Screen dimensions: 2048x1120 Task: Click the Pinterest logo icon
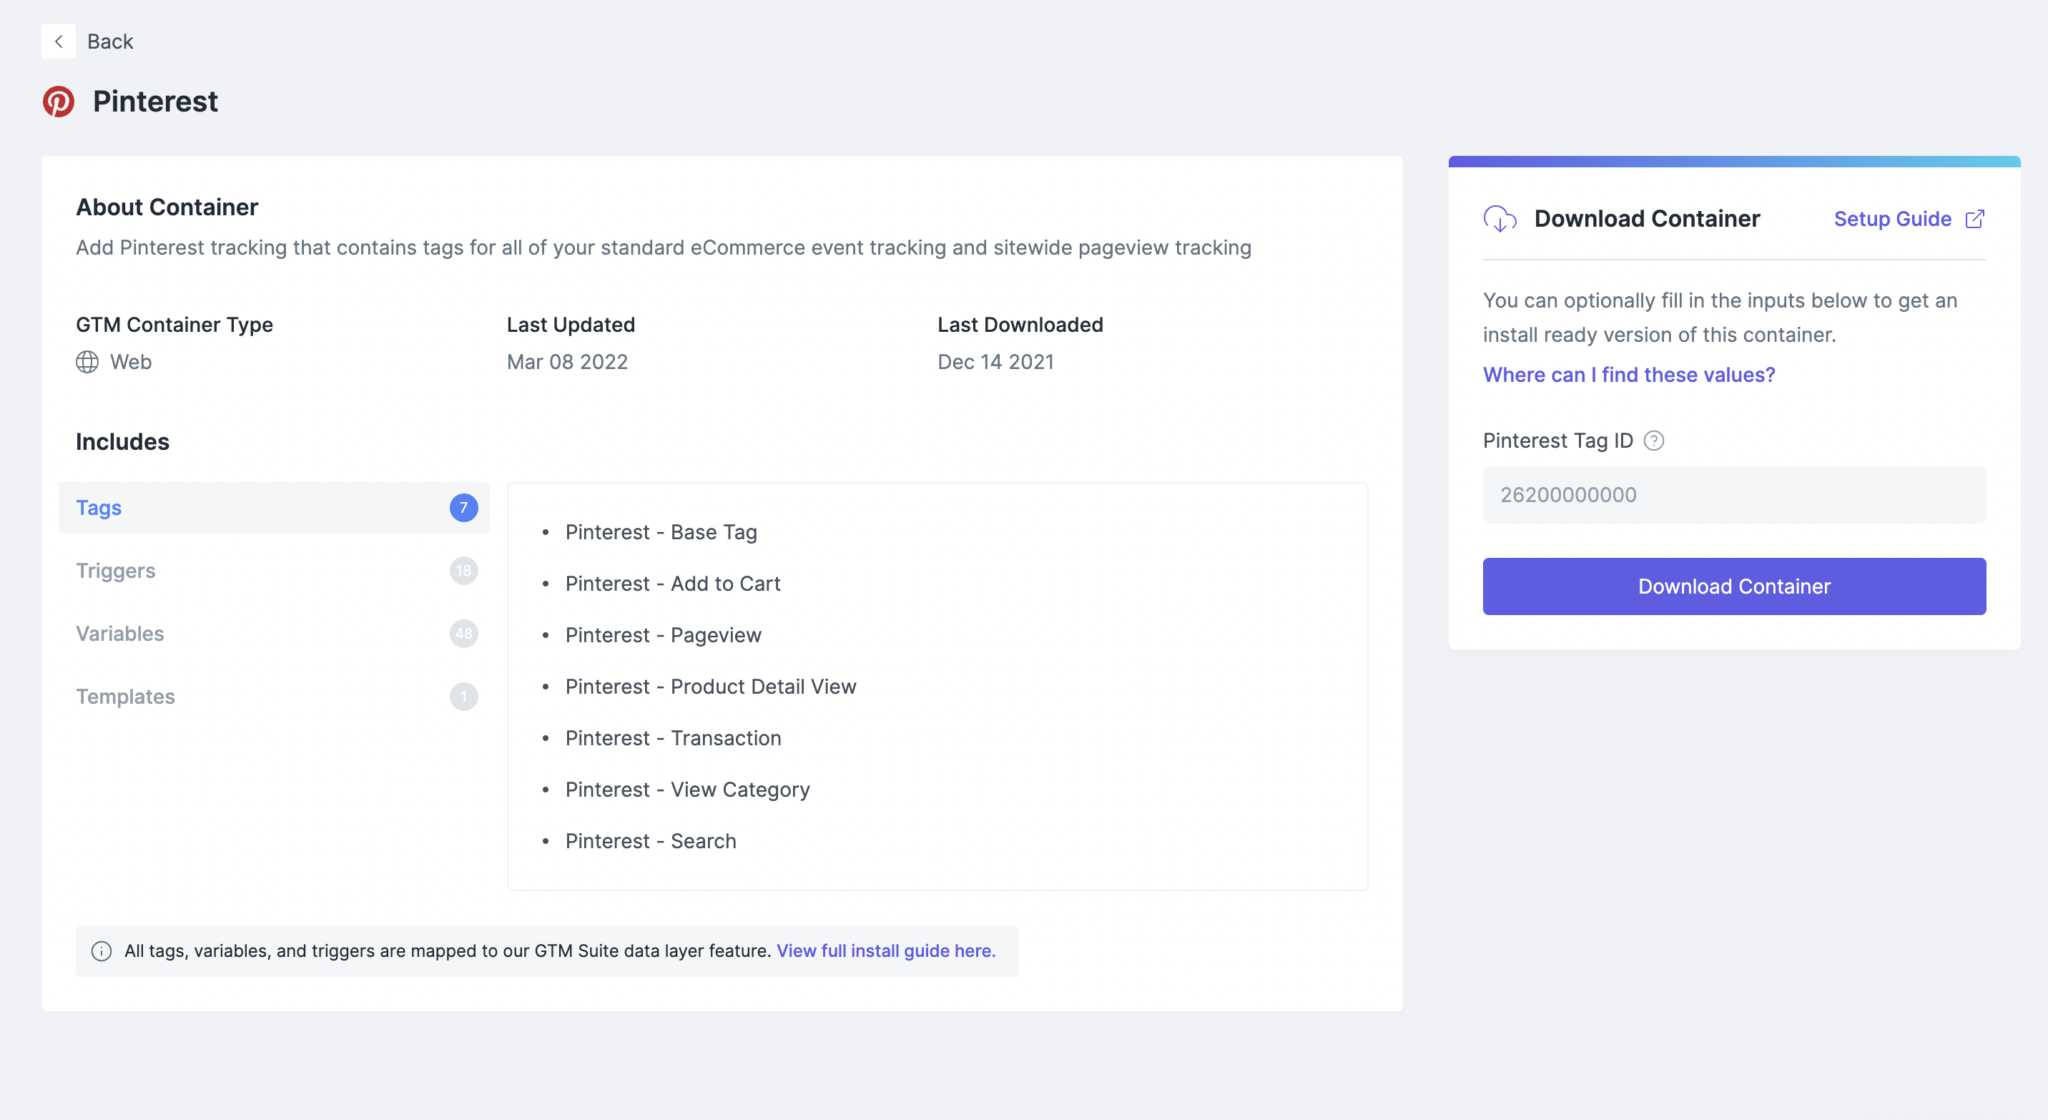(x=58, y=101)
